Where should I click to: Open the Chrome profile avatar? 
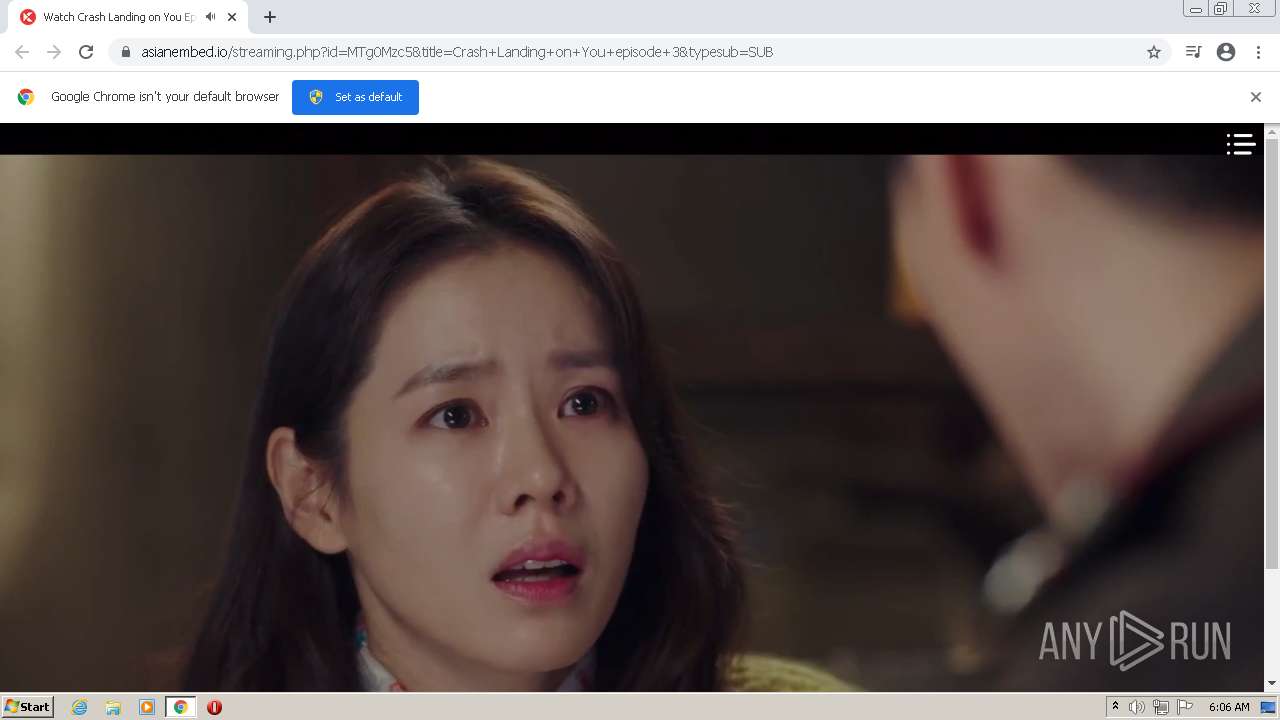[x=1226, y=52]
